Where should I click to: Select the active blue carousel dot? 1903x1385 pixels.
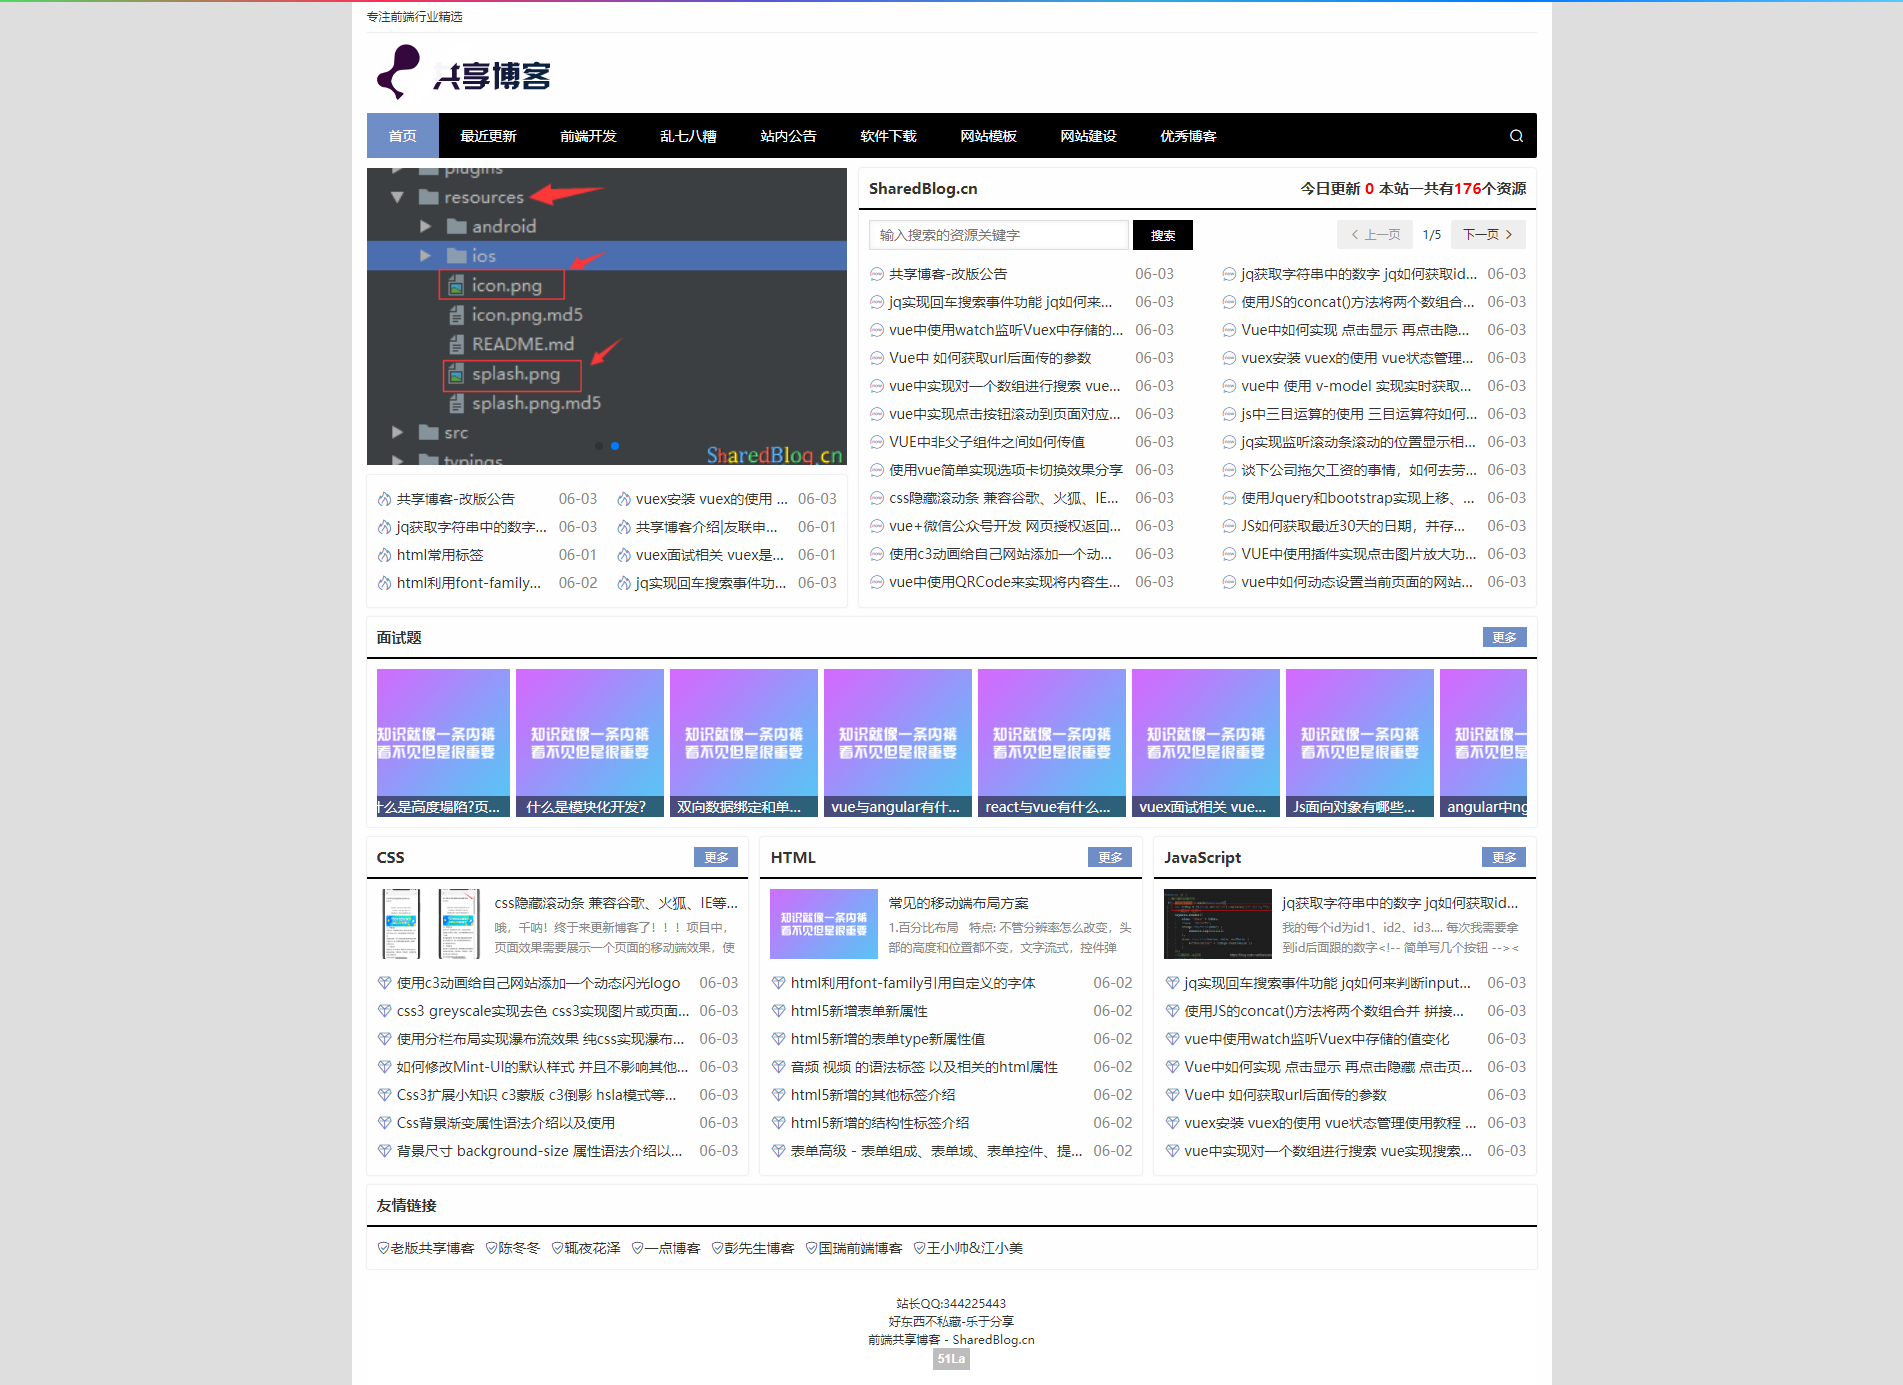tap(615, 446)
